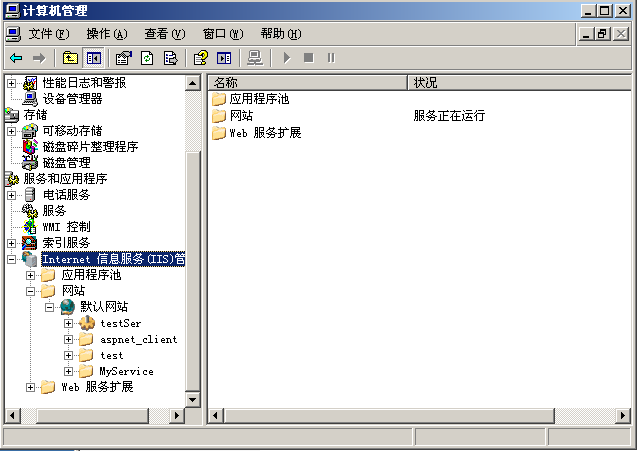Select 设备管理器 in the tree

click(x=72, y=99)
